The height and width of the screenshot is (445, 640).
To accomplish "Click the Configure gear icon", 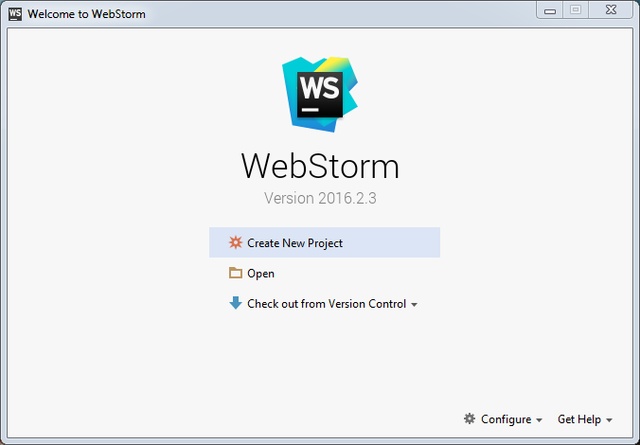I will click(x=469, y=419).
